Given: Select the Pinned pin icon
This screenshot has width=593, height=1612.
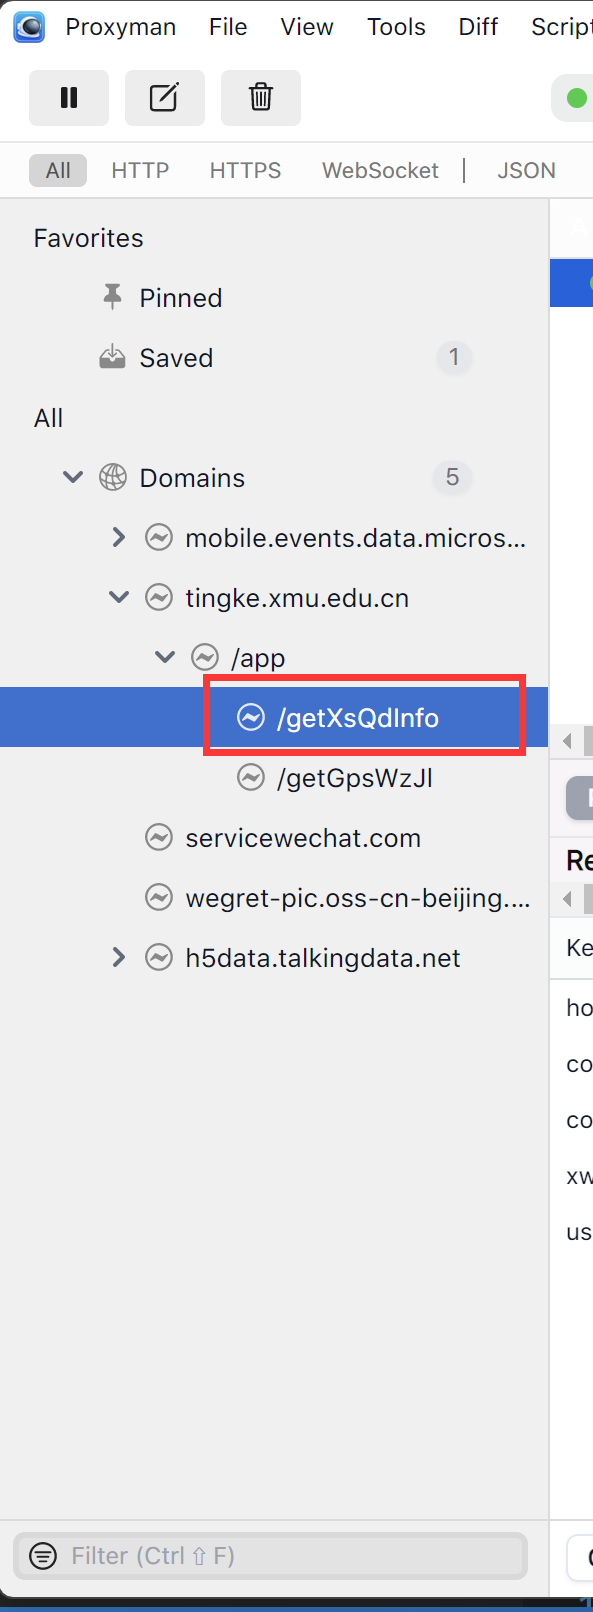Looking at the screenshot, I should coord(112,297).
